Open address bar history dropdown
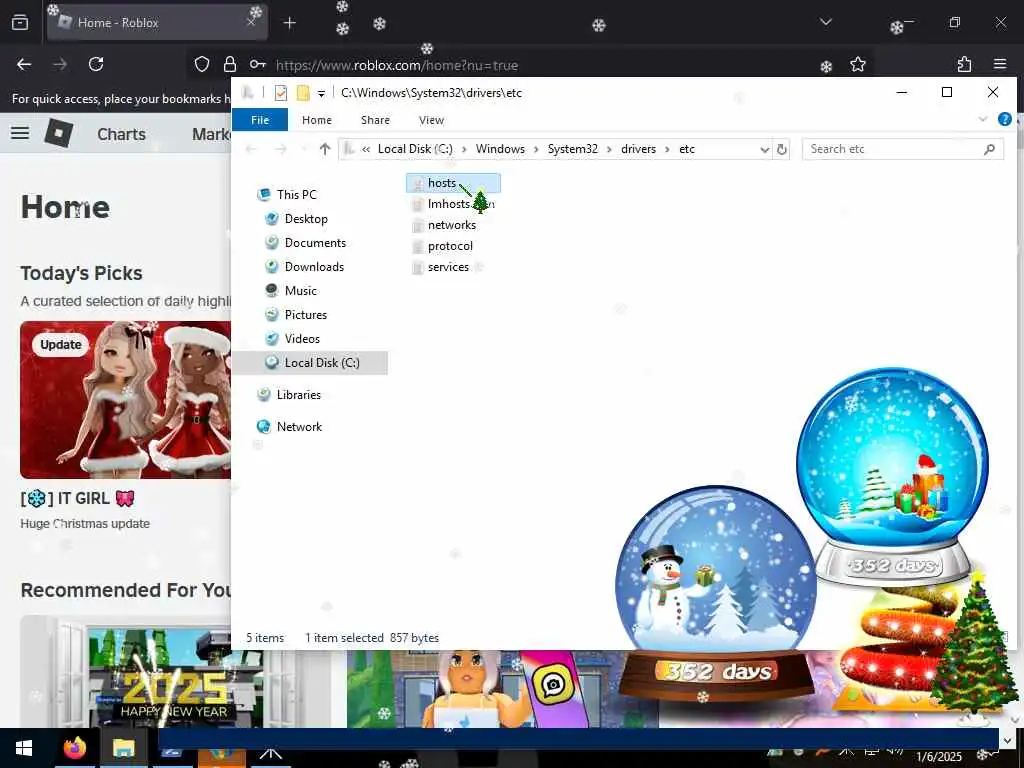The width and height of the screenshot is (1024, 768). pos(765,150)
